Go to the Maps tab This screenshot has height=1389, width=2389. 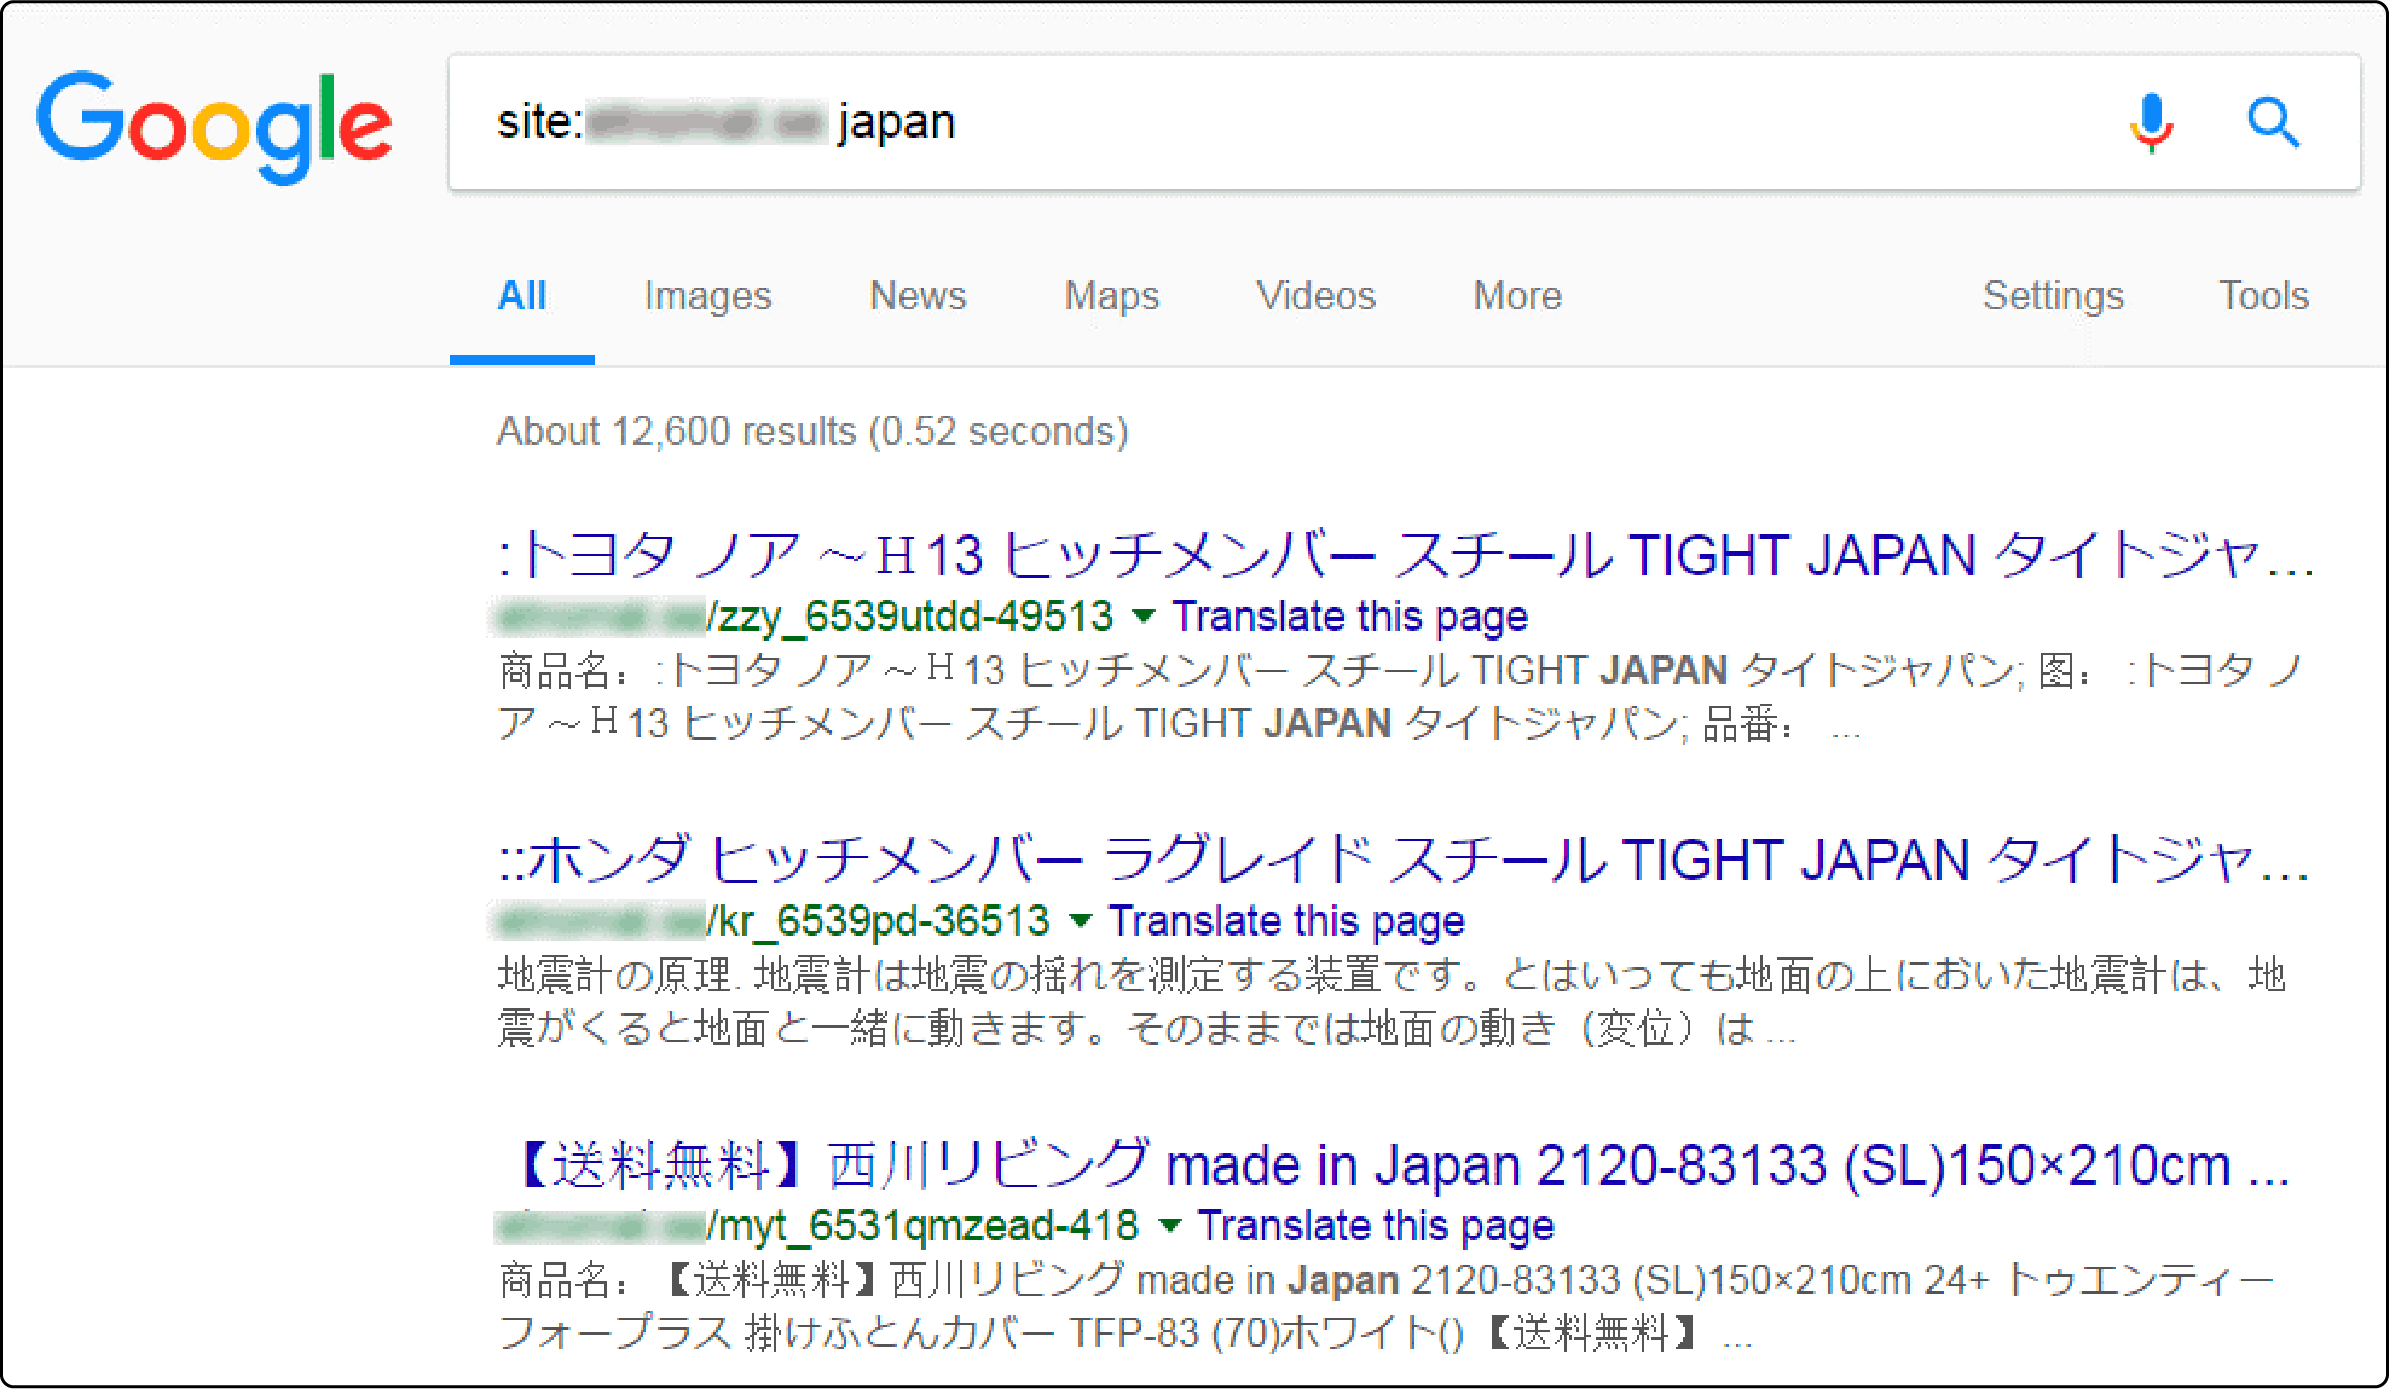point(1112,296)
